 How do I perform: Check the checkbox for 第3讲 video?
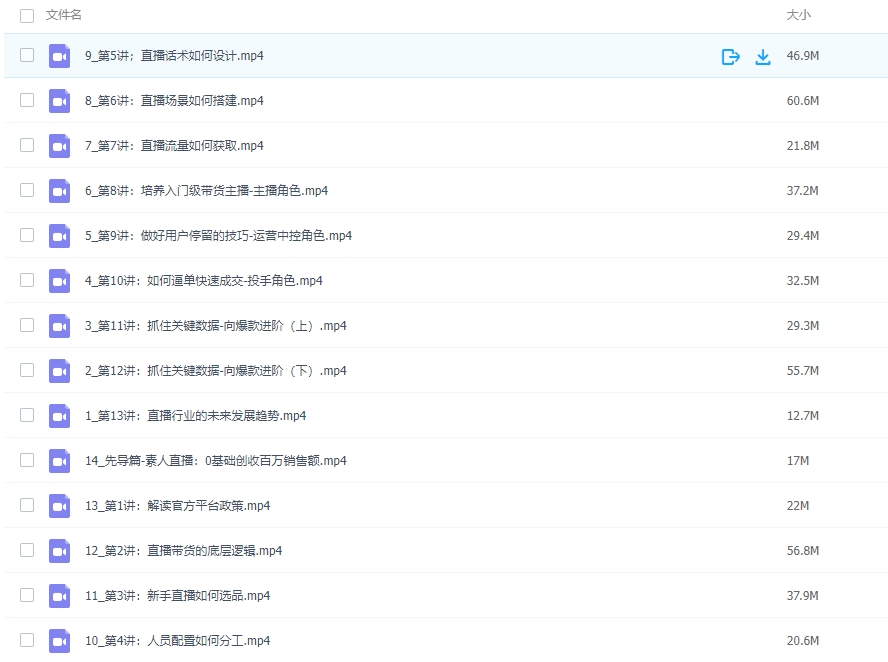tap(27, 595)
